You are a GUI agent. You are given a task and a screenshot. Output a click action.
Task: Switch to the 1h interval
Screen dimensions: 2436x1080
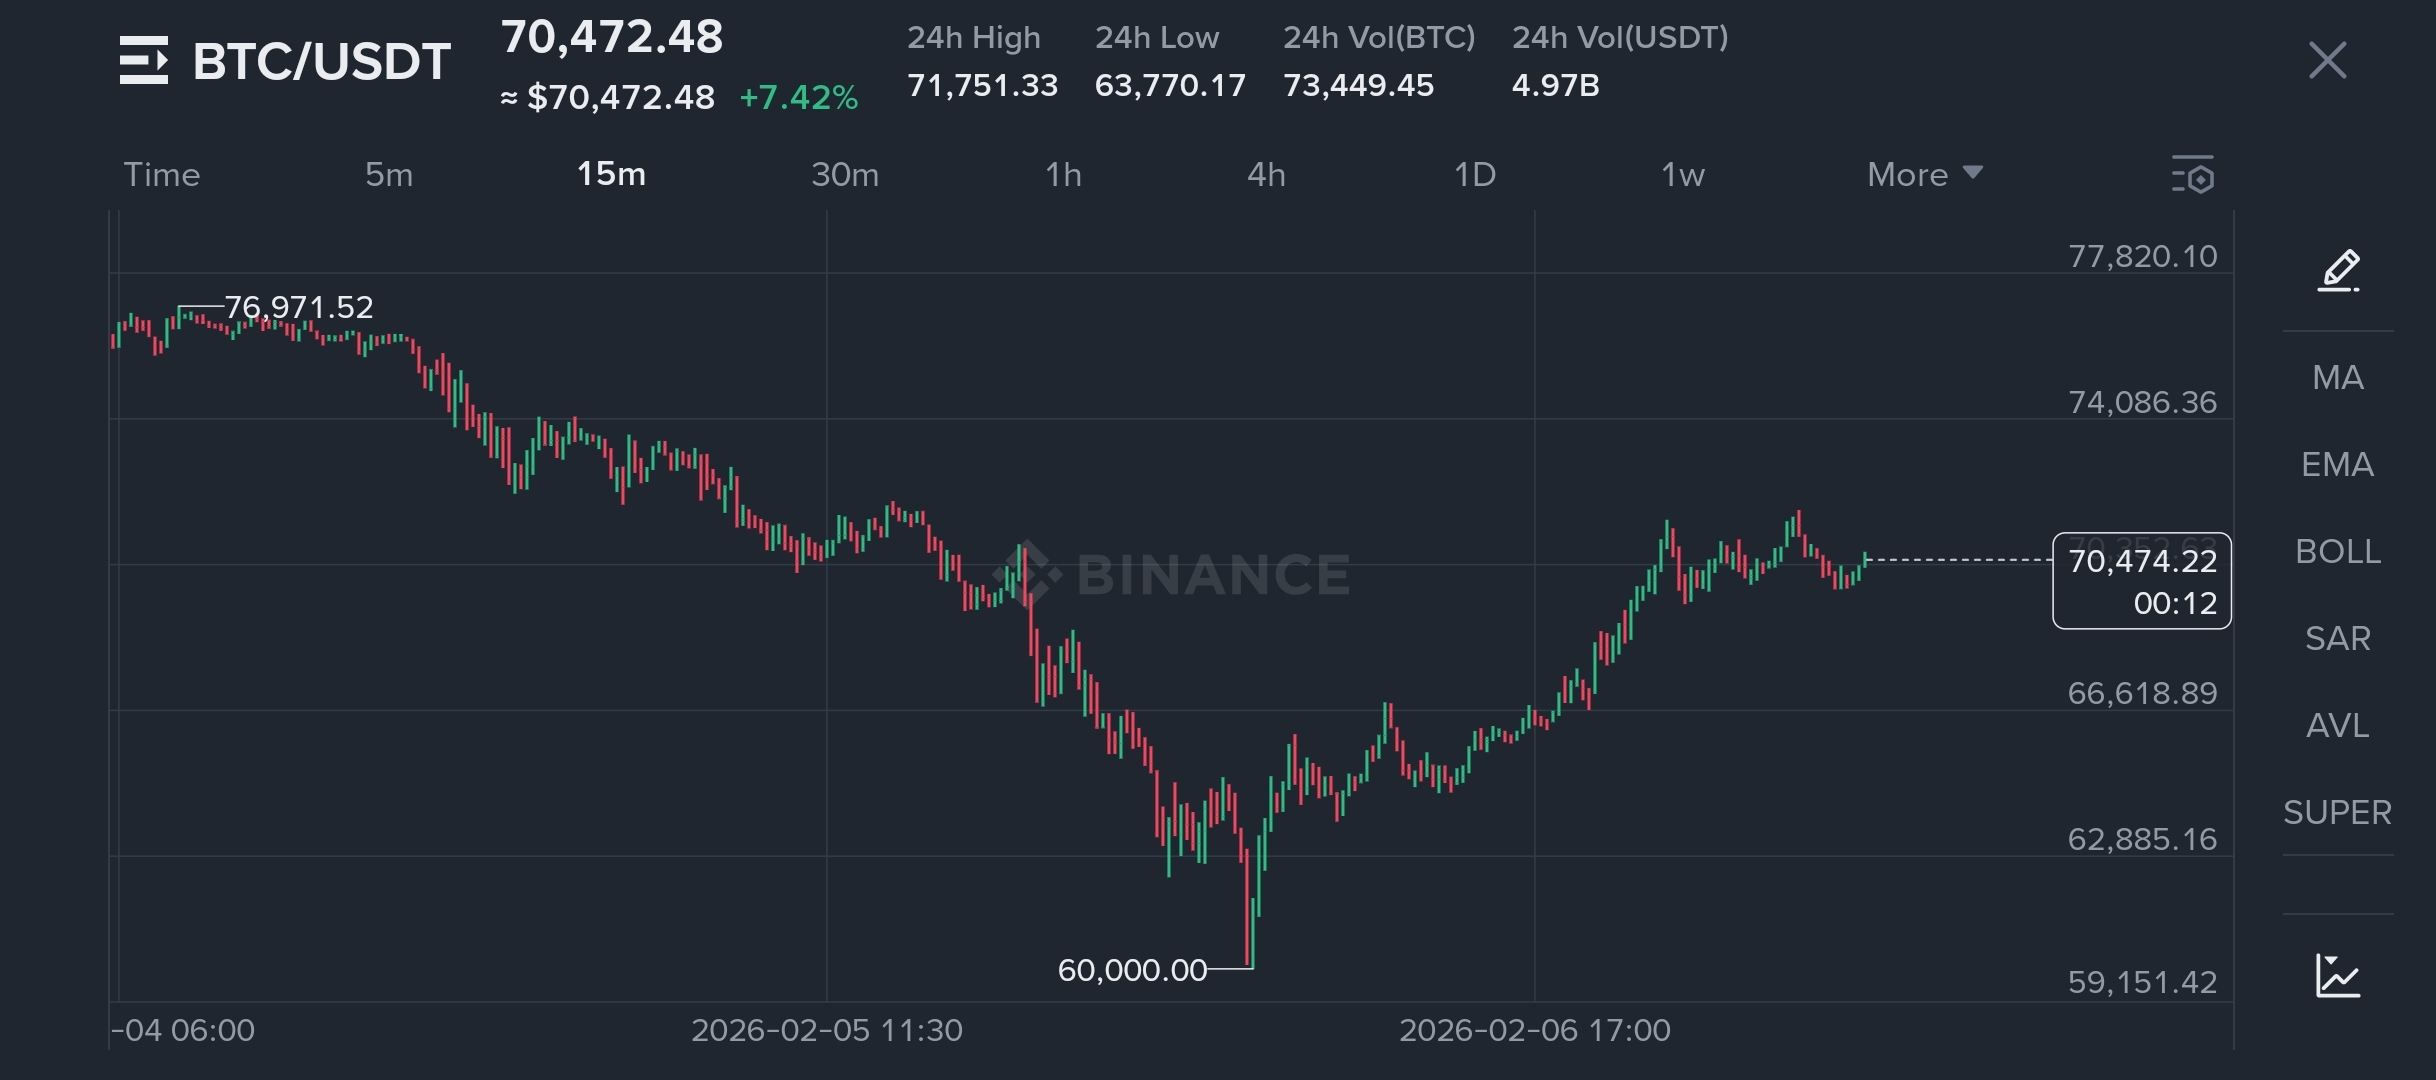(1063, 175)
